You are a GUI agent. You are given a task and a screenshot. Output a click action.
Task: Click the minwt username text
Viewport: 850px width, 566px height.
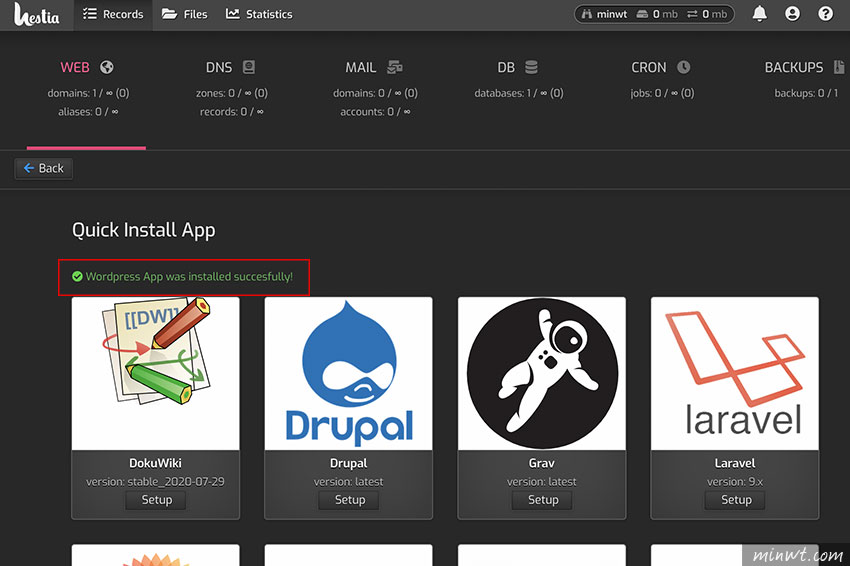(611, 15)
